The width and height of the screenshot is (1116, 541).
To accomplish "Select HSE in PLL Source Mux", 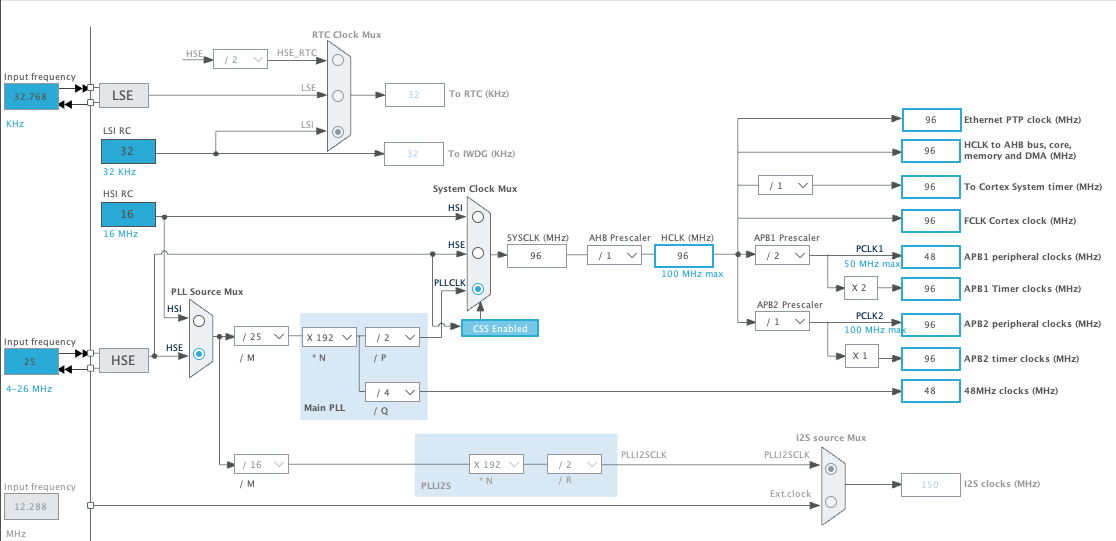I will [x=199, y=353].
